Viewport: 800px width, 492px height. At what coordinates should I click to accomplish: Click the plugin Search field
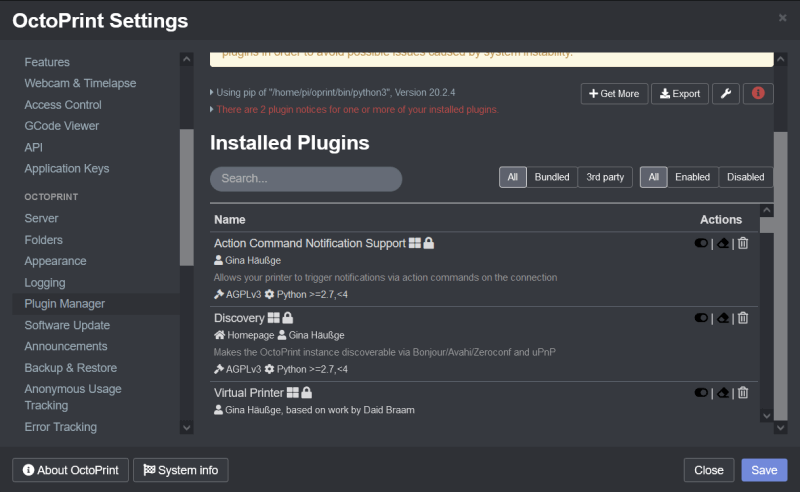[306, 179]
